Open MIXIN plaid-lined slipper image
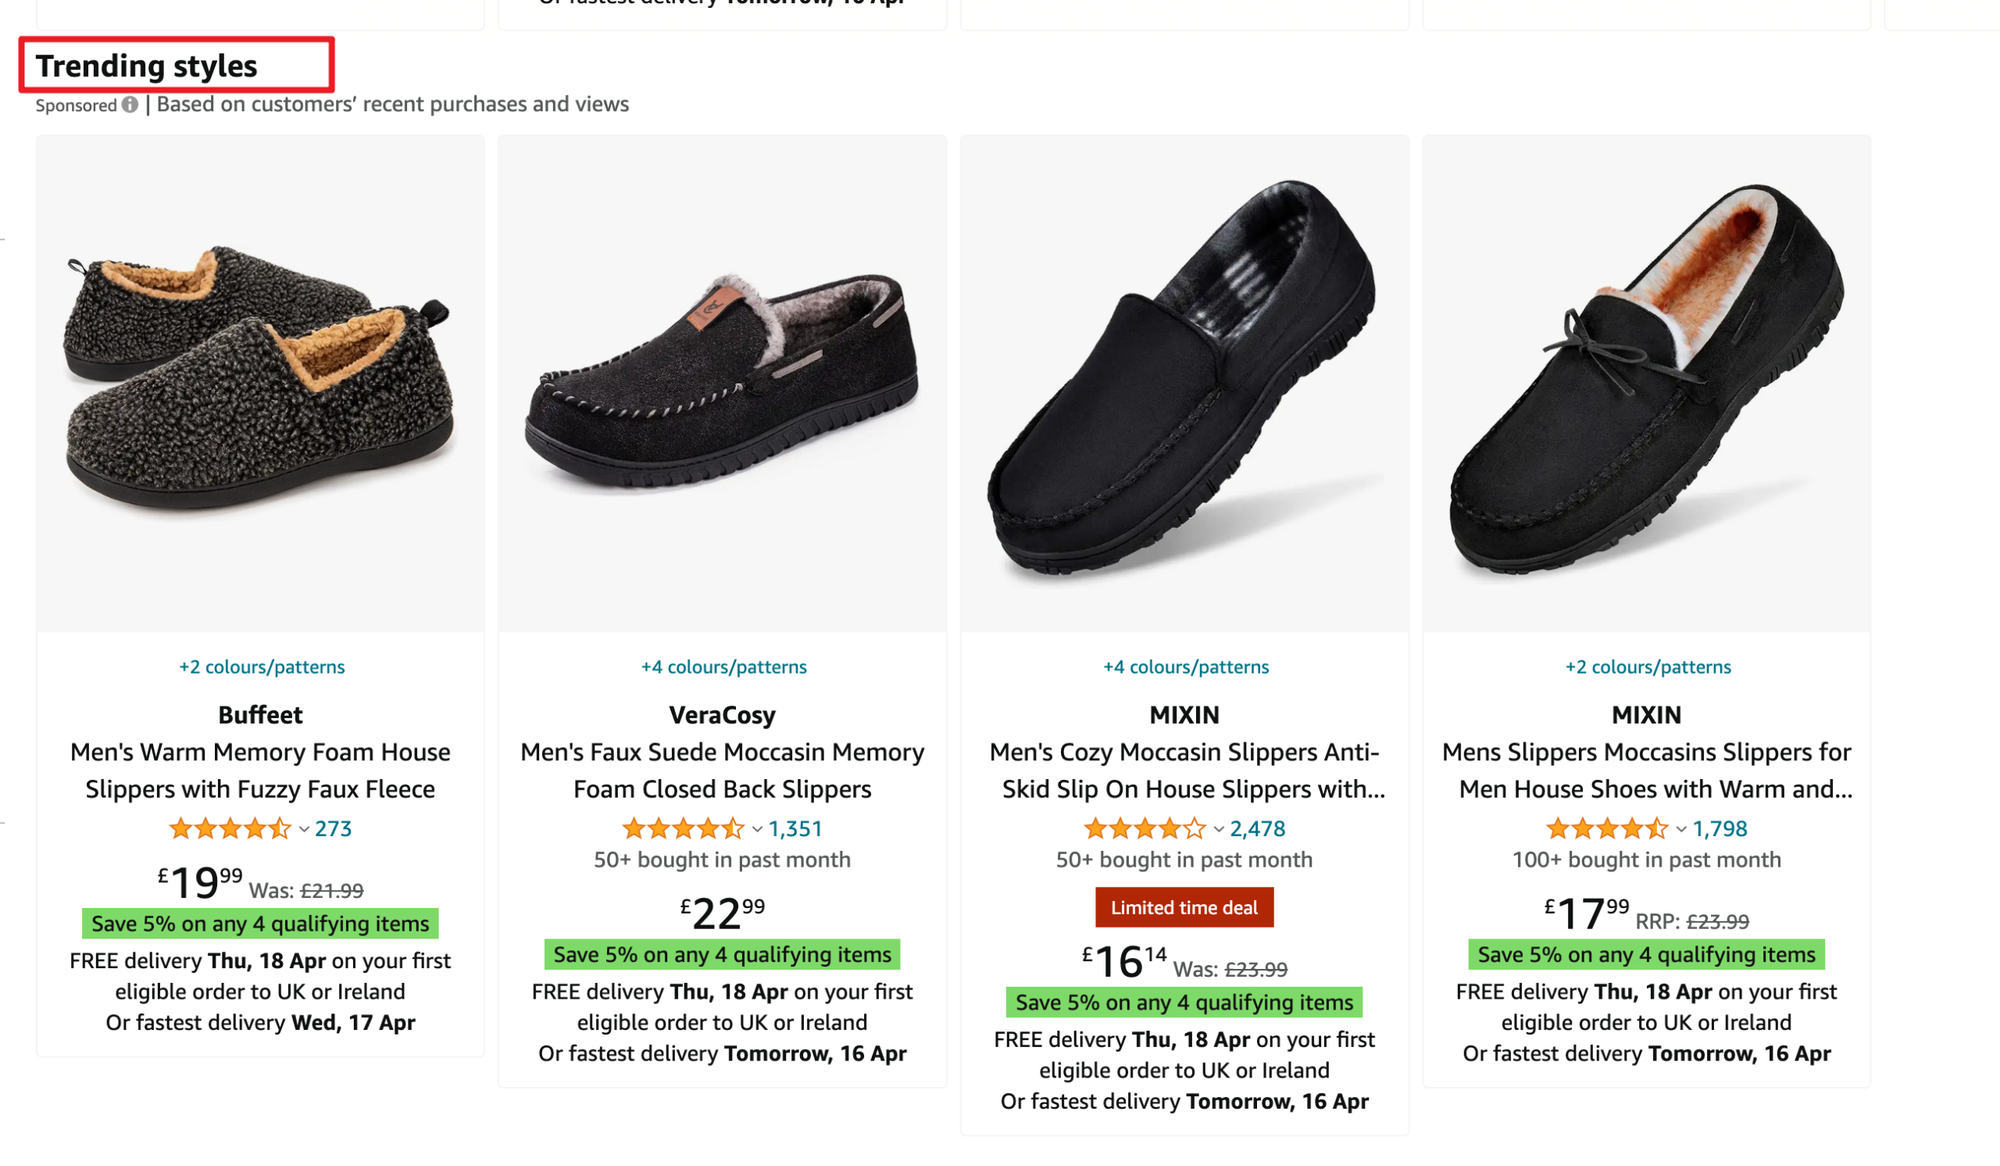This screenshot has height=1166, width=2000. [x=1184, y=383]
